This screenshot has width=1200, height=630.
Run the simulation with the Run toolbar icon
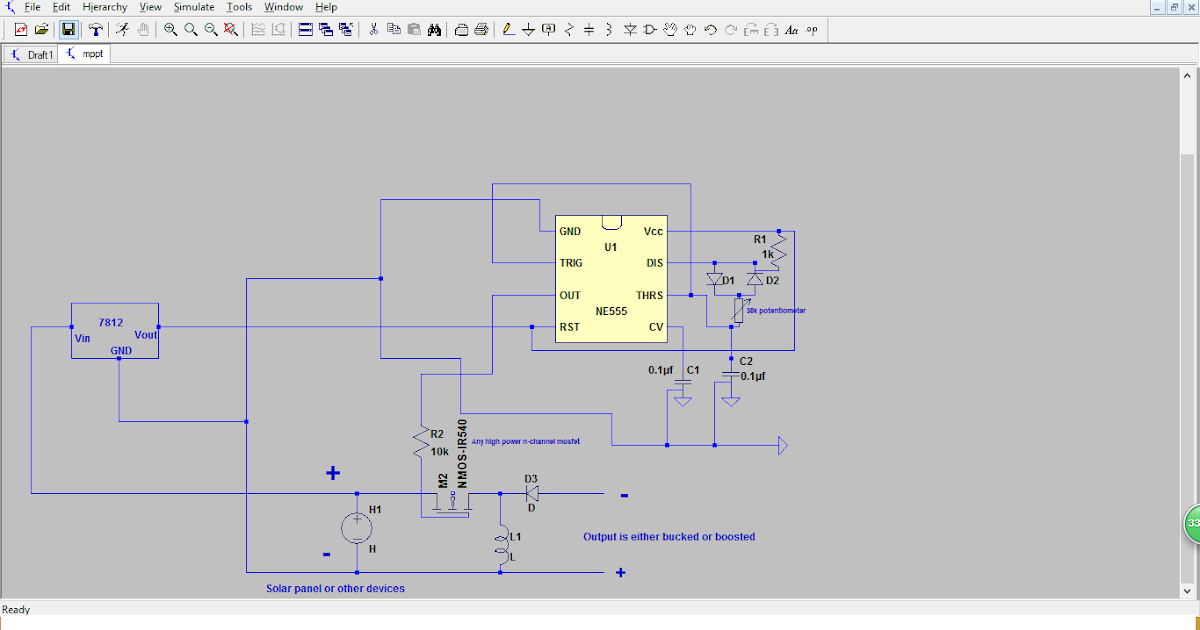click(x=122, y=29)
